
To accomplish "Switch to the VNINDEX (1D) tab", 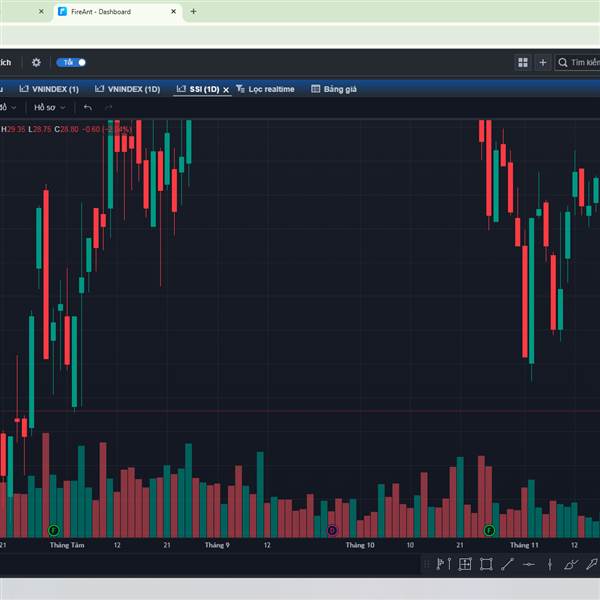I will point(127,89).
